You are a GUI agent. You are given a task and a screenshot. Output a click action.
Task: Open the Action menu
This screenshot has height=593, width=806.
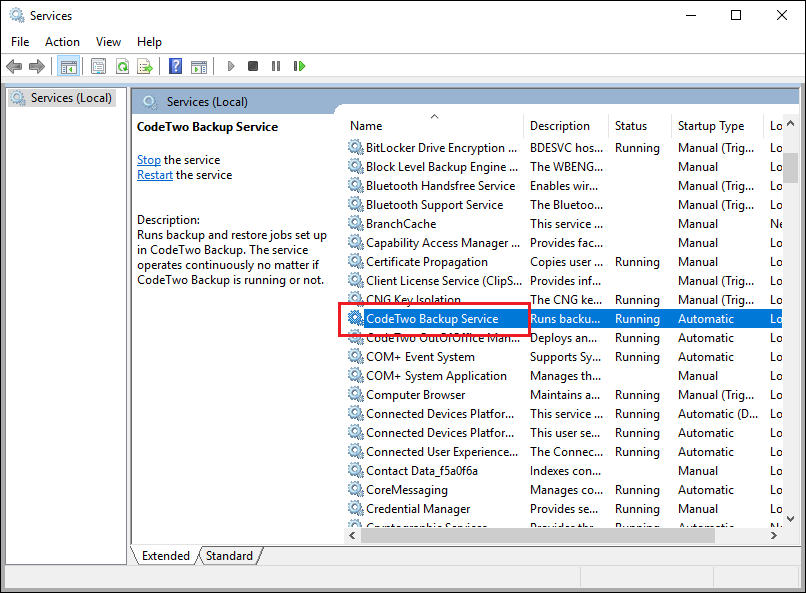(62, 42)
